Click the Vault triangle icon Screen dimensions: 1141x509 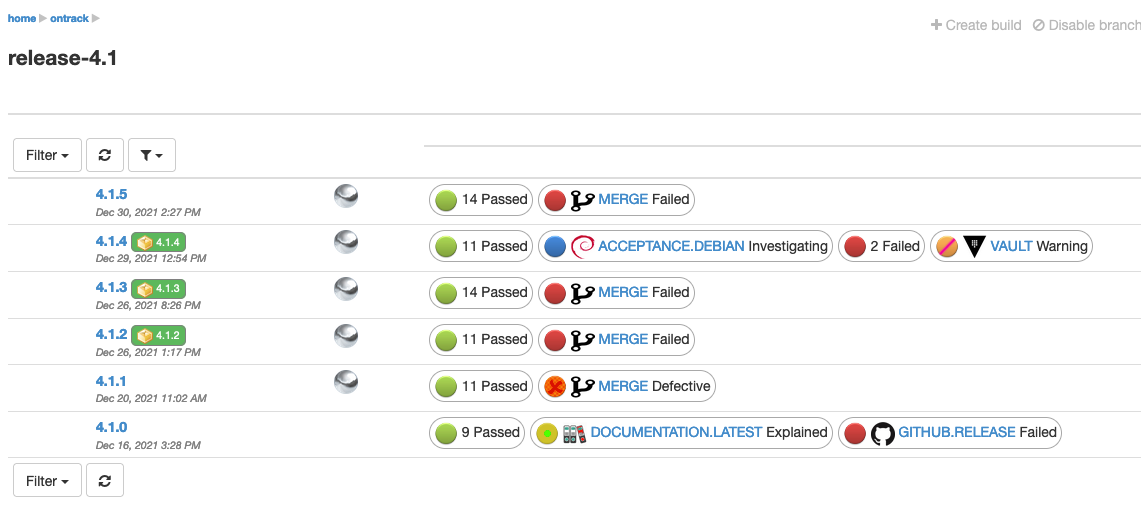tap(975, 246)
